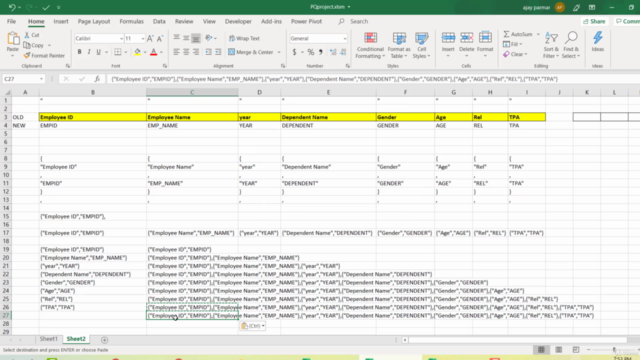Select cell B4 containing EMPID
Screen dimensions: 640x360
(93, 125)
